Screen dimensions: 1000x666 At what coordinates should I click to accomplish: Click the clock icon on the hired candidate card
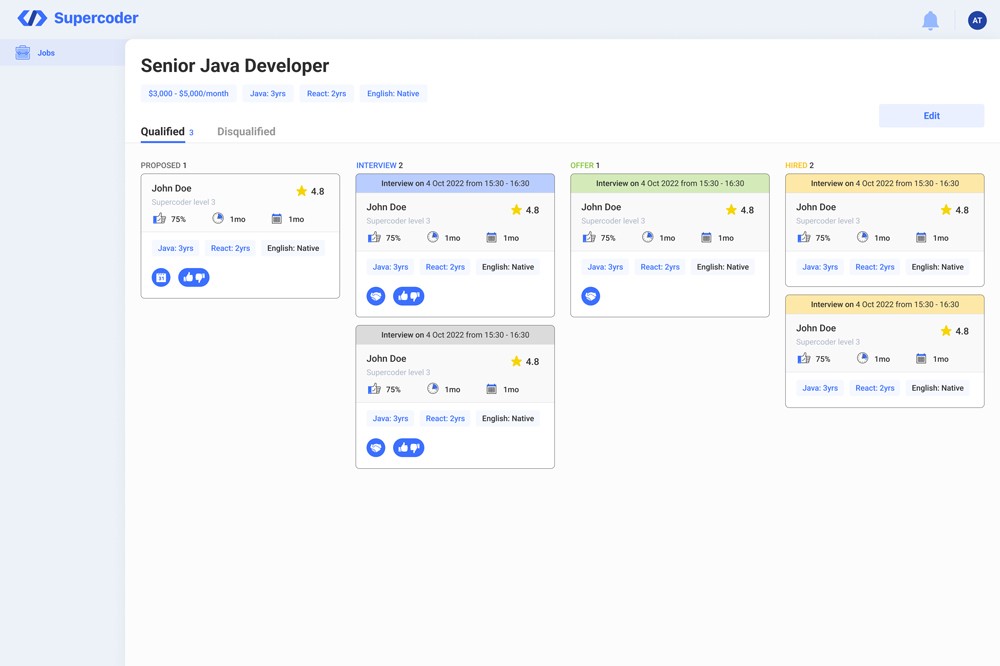click(x=862, y=237)
